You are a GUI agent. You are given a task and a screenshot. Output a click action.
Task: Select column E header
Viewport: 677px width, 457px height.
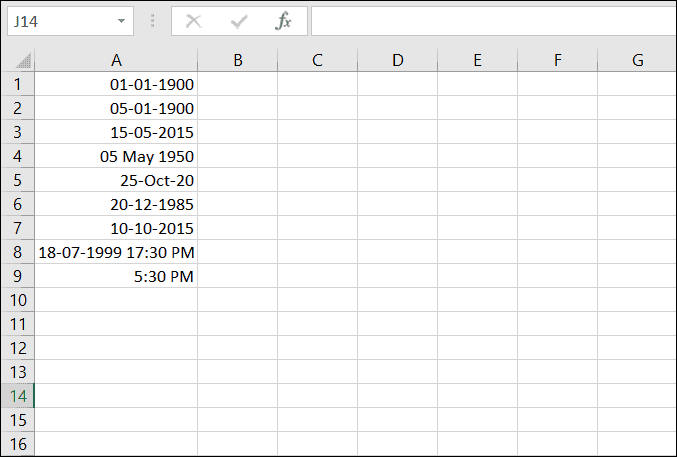coord(477,60)
